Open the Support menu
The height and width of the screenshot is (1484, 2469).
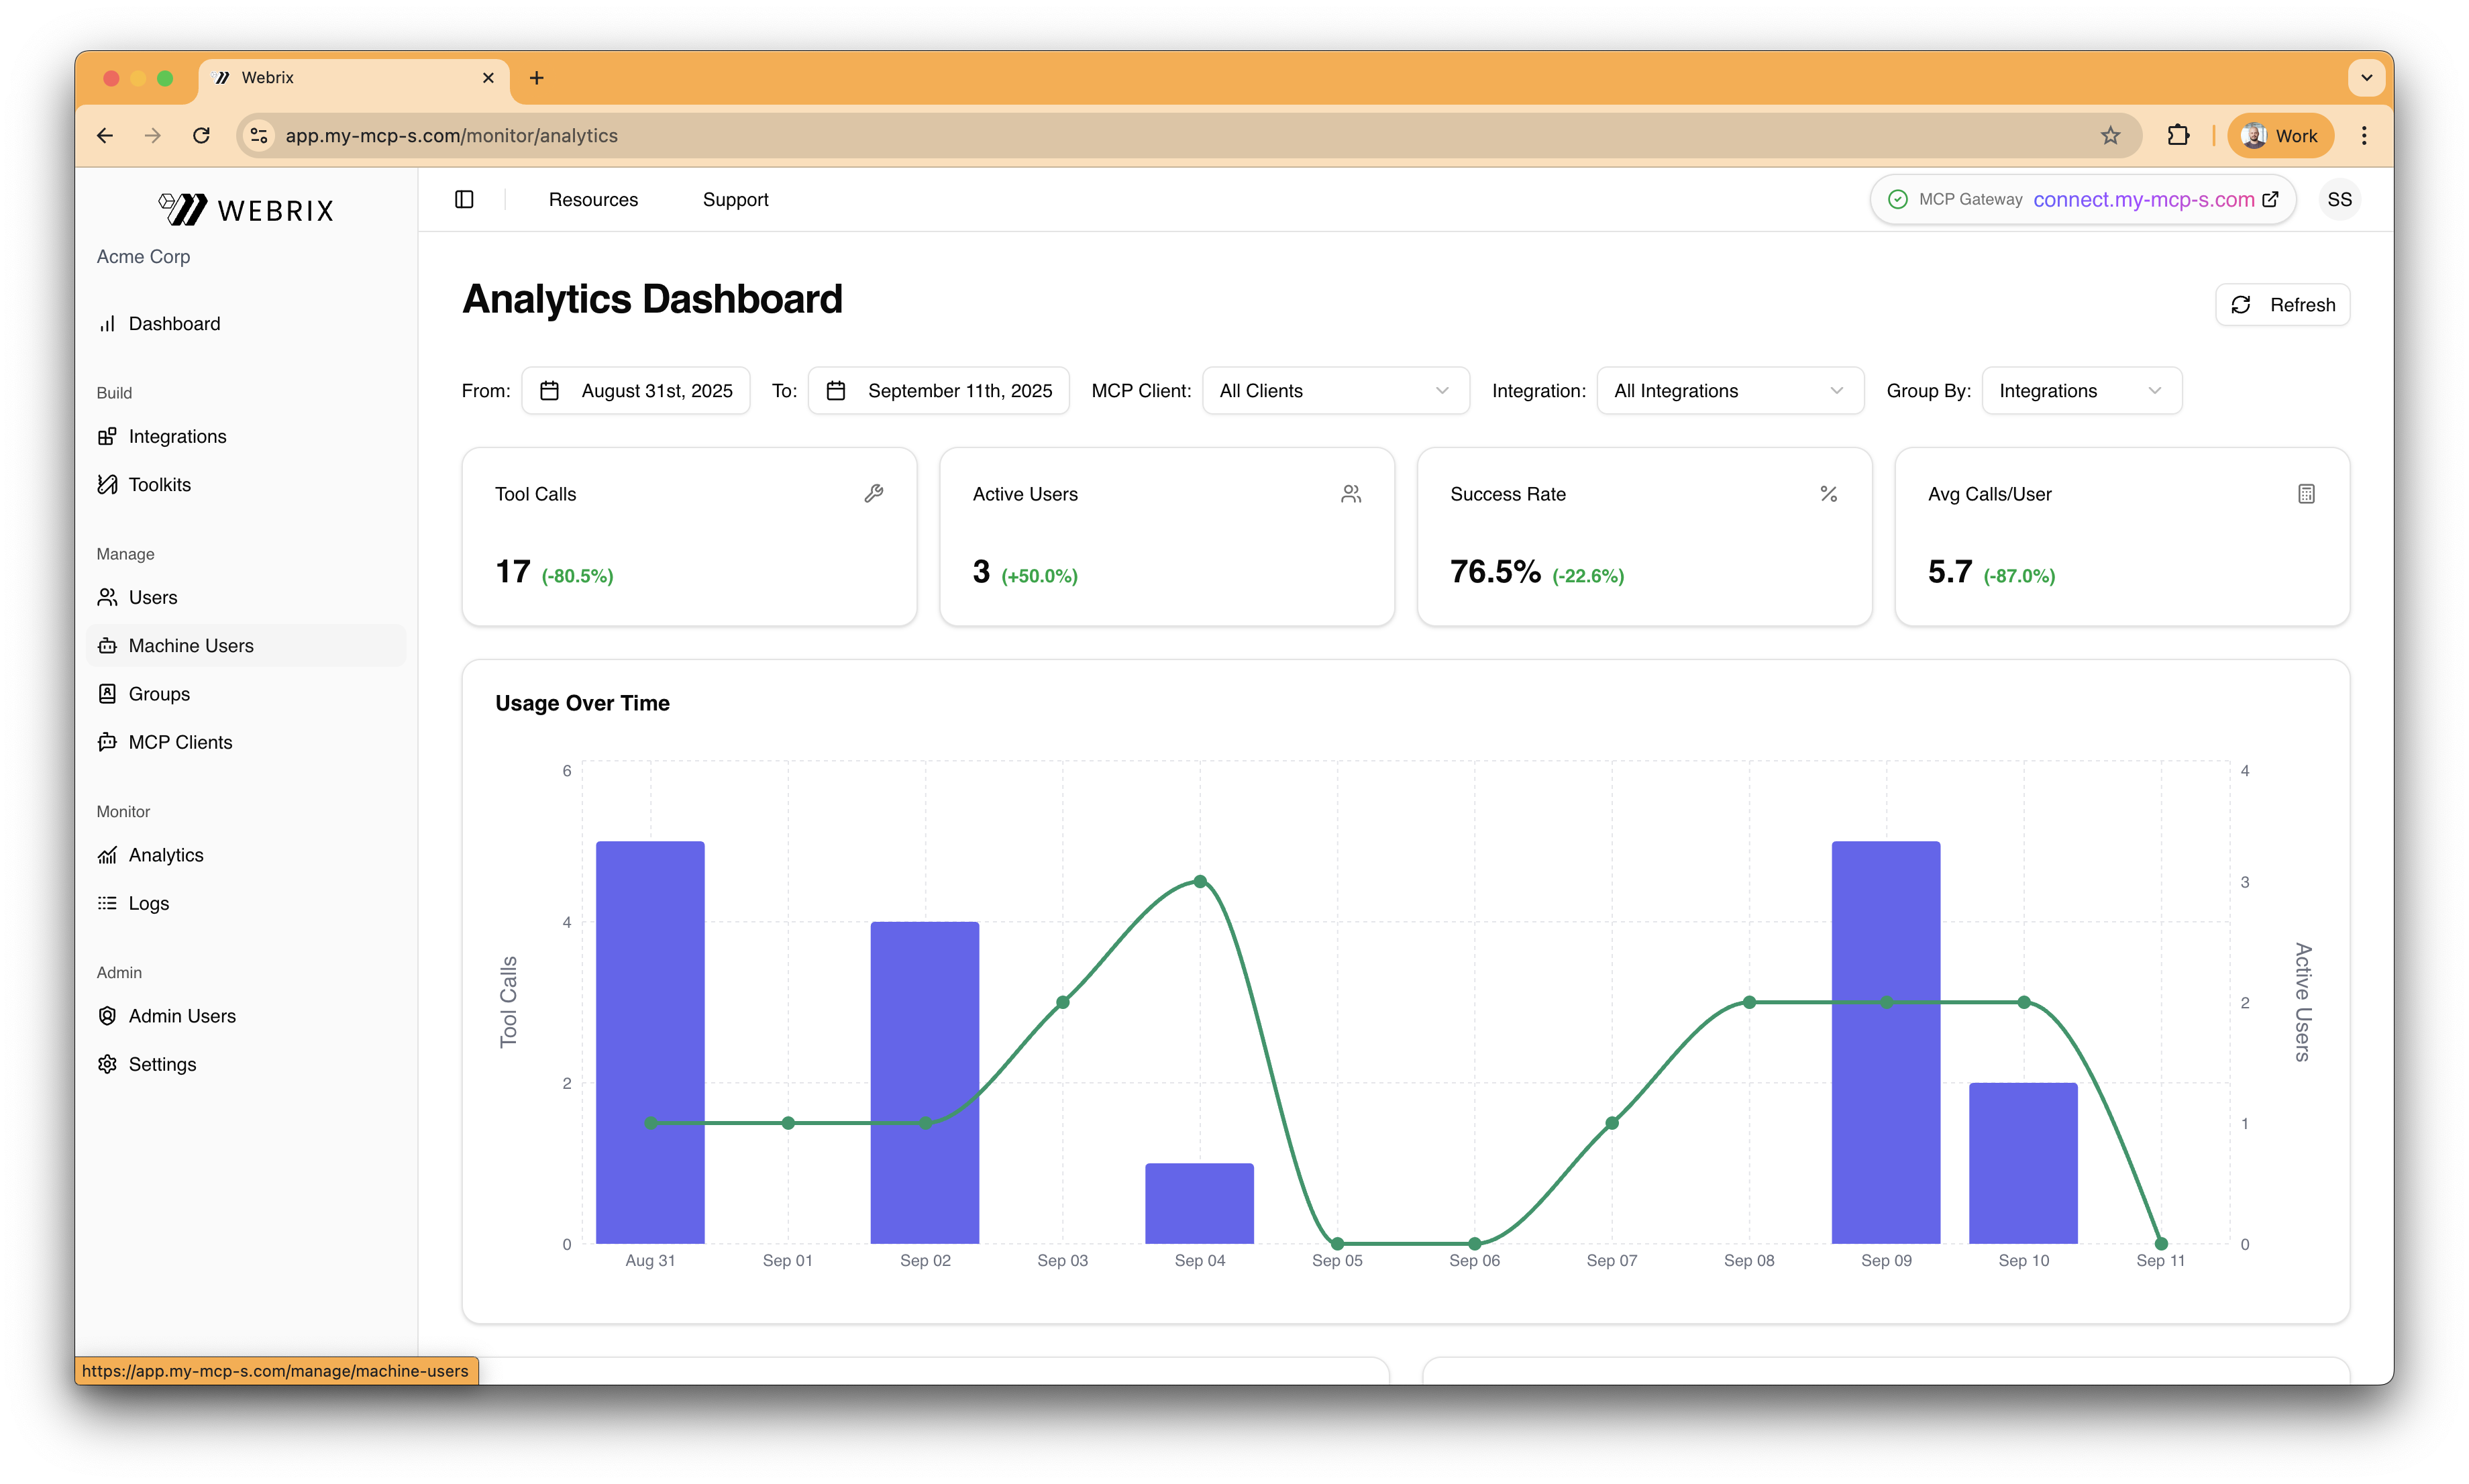click(x=735, y=199)
